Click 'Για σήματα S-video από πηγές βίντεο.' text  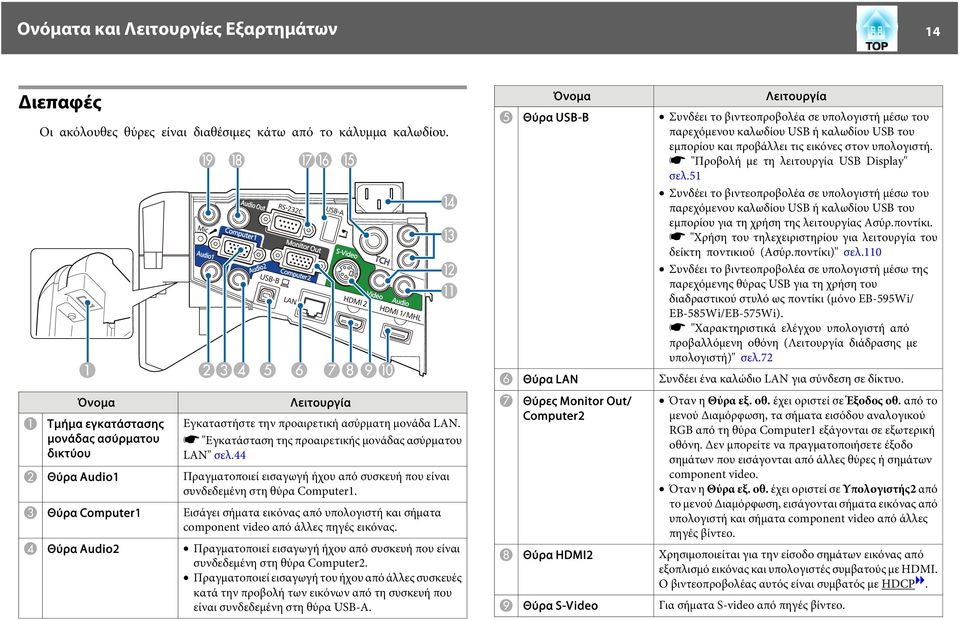click(752, 605)
